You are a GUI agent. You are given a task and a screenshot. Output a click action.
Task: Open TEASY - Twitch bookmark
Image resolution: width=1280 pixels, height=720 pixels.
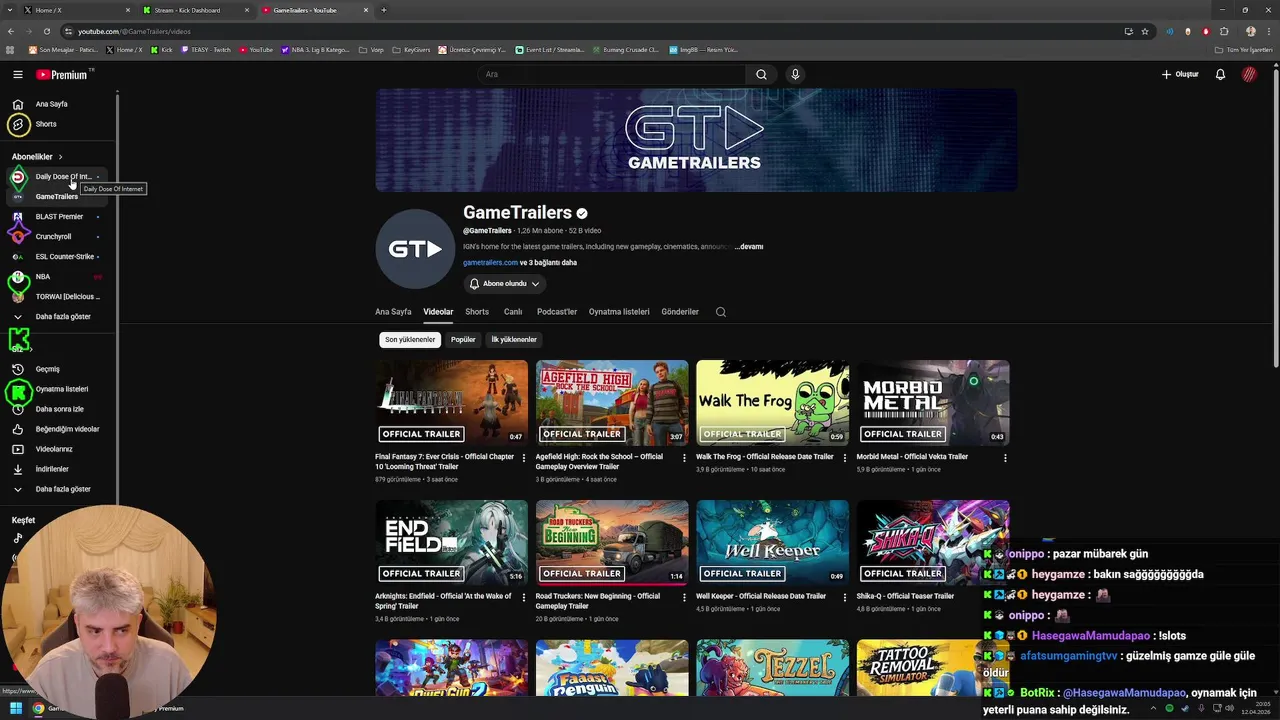click(x=207, y=49)
